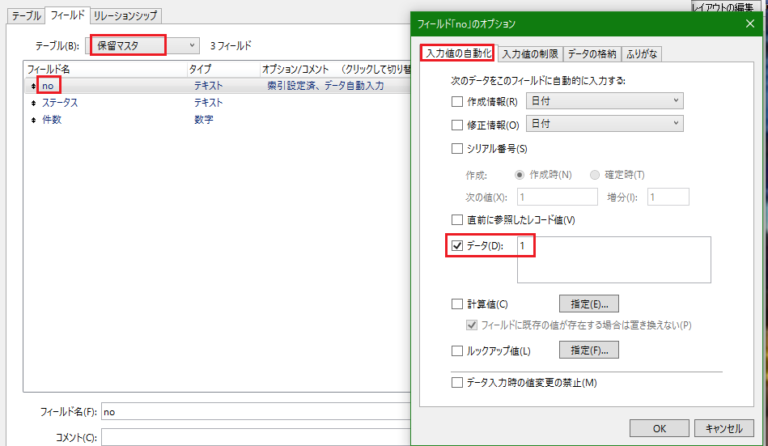
Task: Check the シリアル番号 option
Action: click(x=457, y=148)
